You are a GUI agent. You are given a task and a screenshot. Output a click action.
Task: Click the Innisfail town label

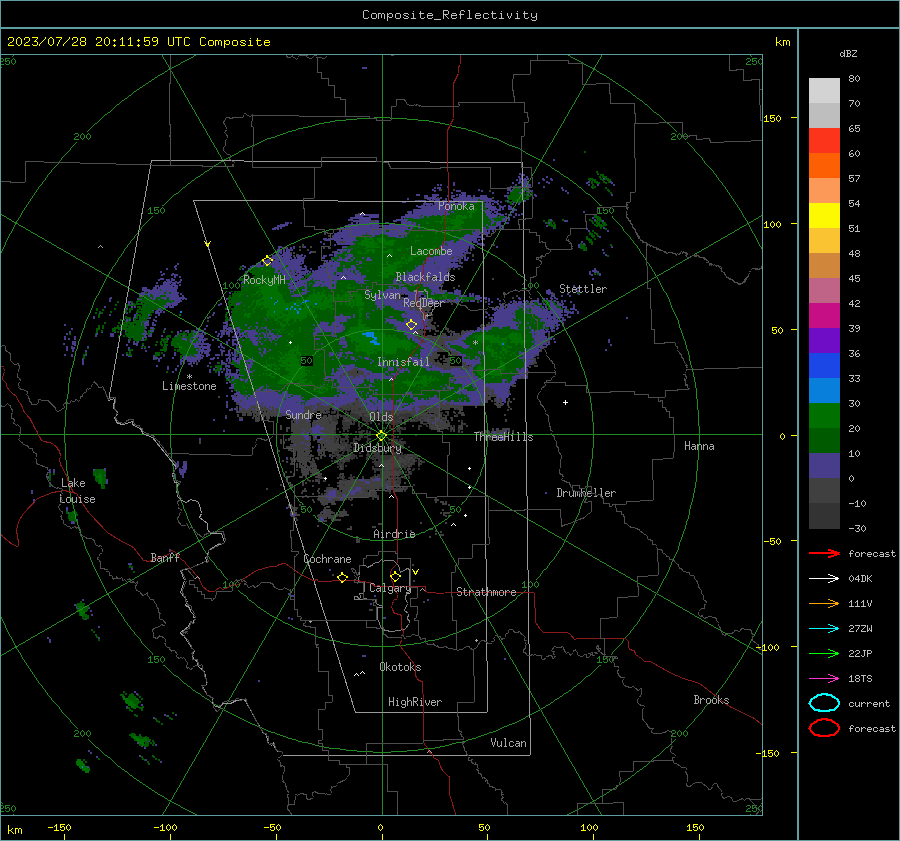403,362
